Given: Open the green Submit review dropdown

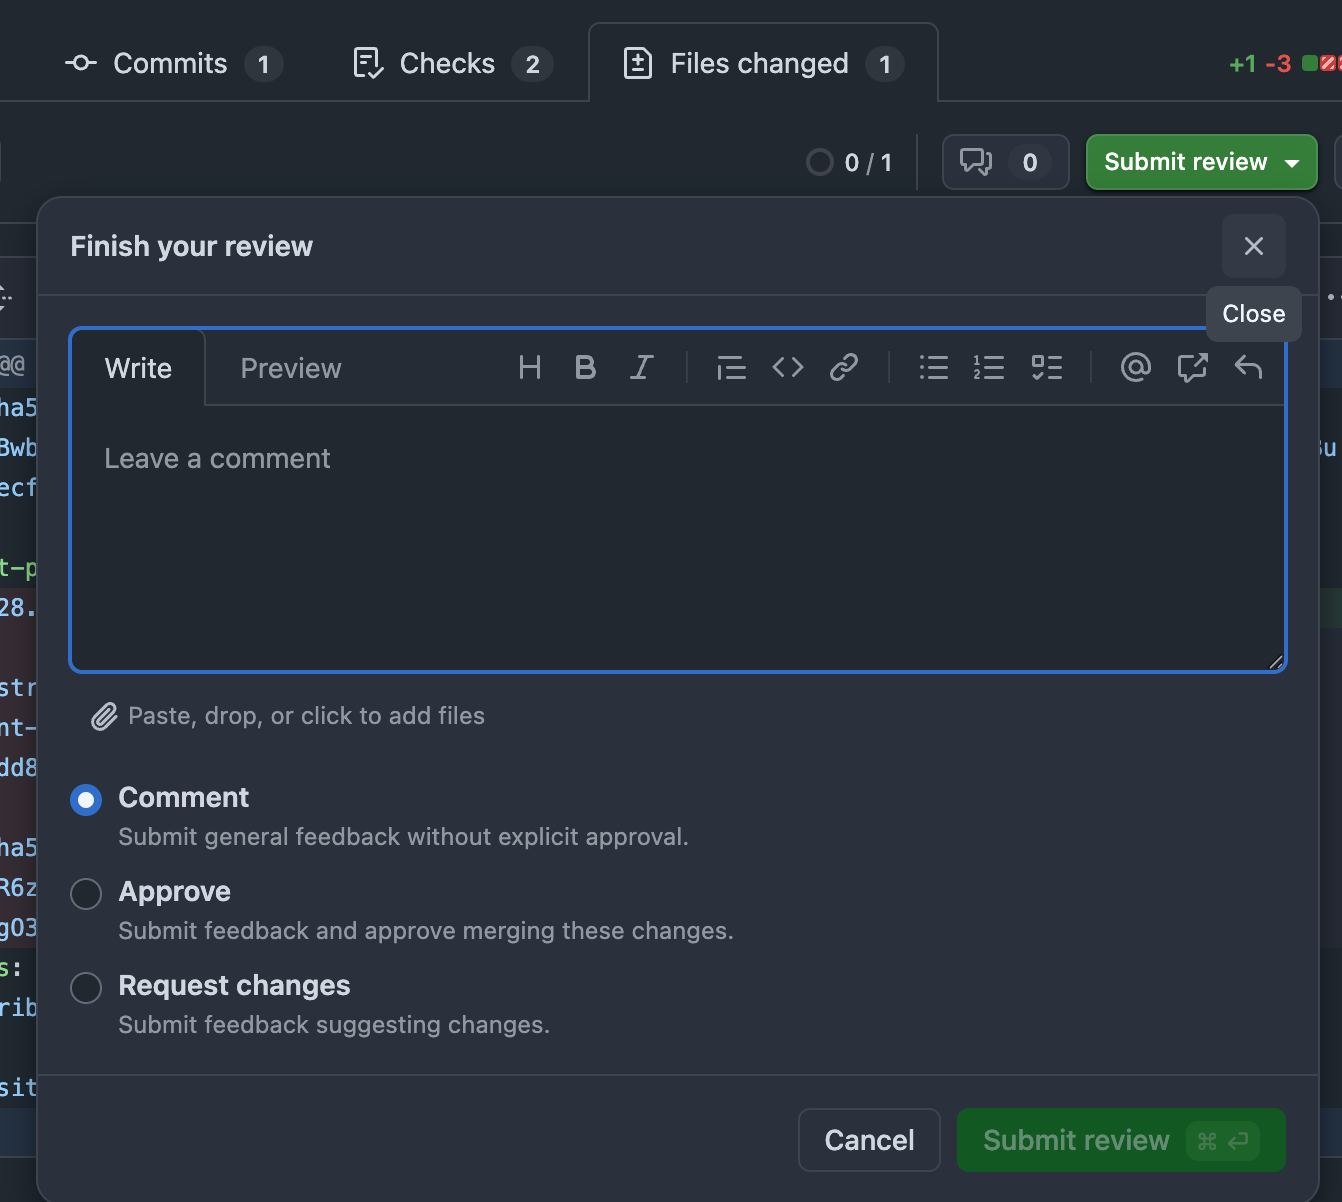Looking at the screenshot, I should pyautogui.click(x=1201, y=162).
